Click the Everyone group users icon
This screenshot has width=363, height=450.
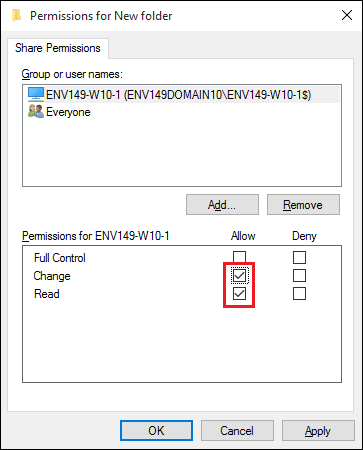[36, 112]
